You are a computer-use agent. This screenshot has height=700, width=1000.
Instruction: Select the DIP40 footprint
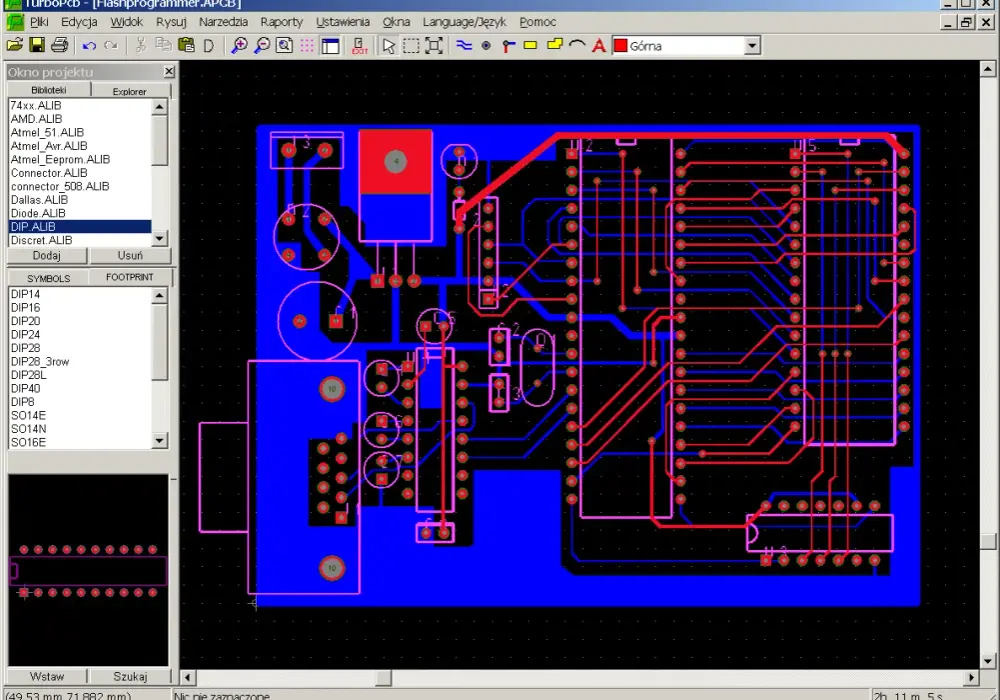pos(80,388)
